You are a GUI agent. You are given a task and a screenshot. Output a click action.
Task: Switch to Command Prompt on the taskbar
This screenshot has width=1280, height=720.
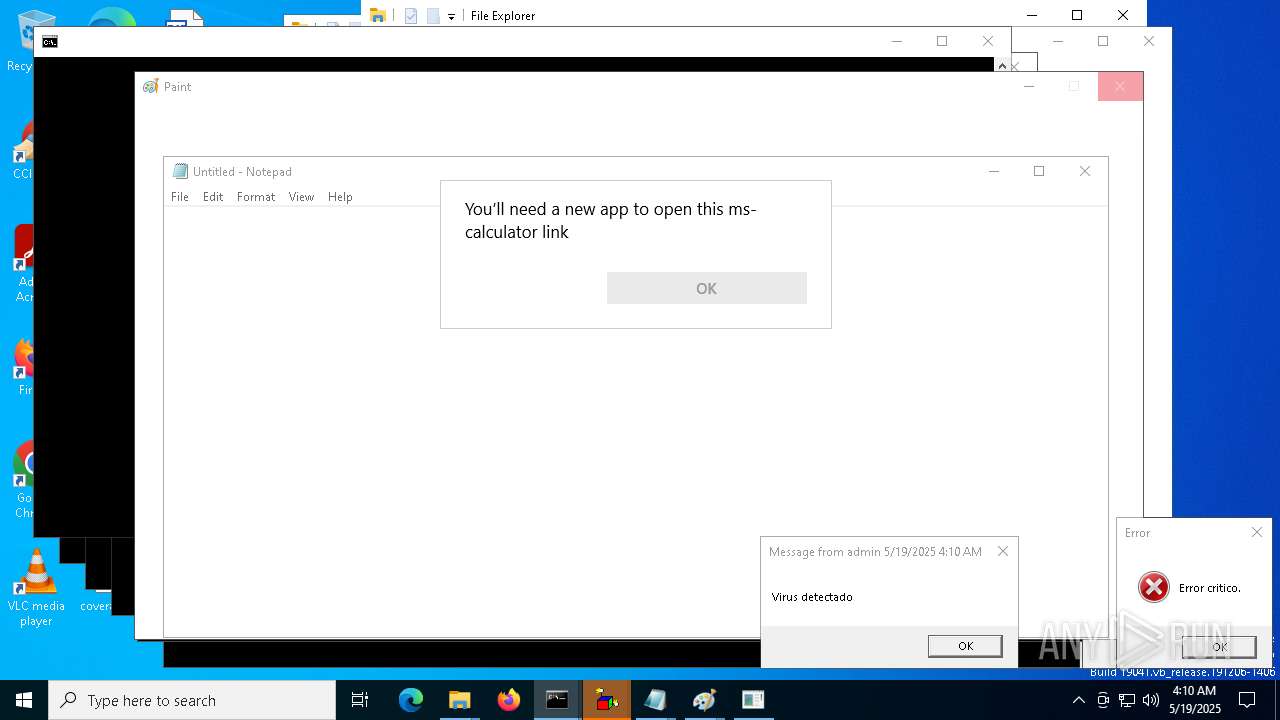pyautogui.click(x=557, y=700)
